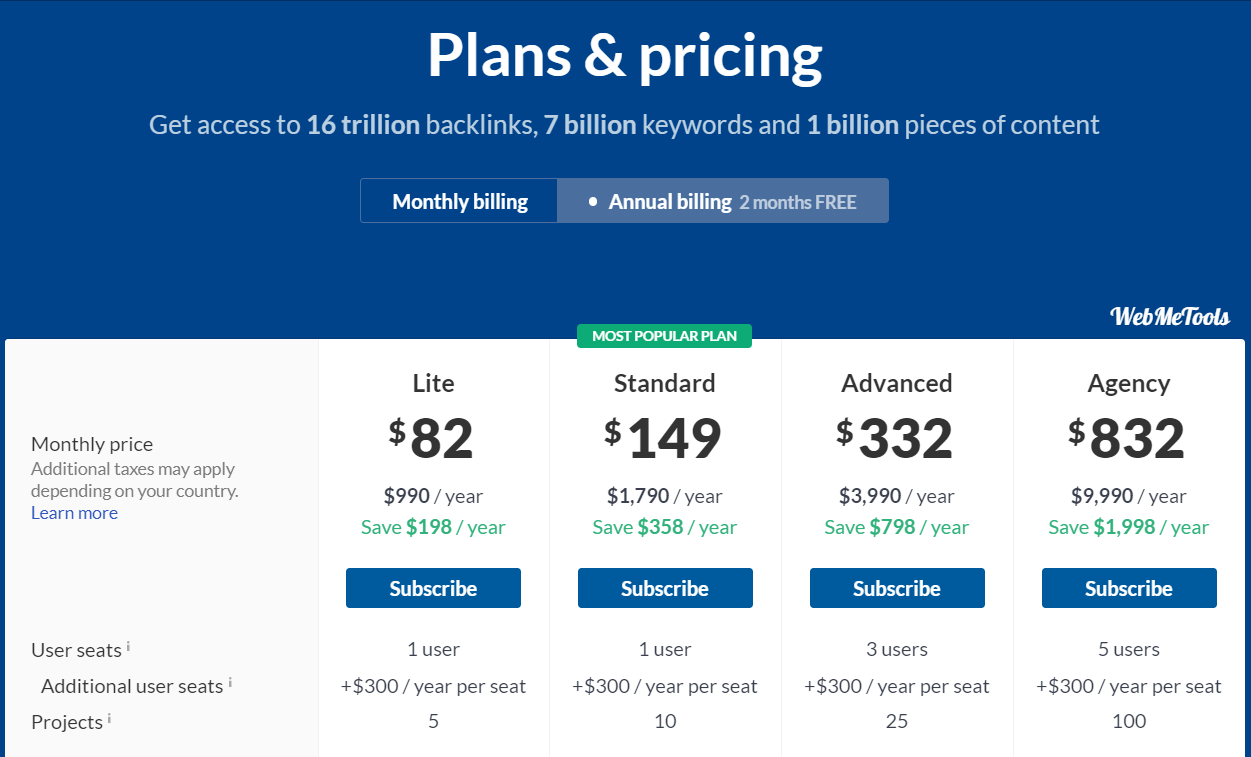The width and height of the screenshot is (1251, 757).
Task: Click the WebMeTools logo
Action: pos(1170,317)
